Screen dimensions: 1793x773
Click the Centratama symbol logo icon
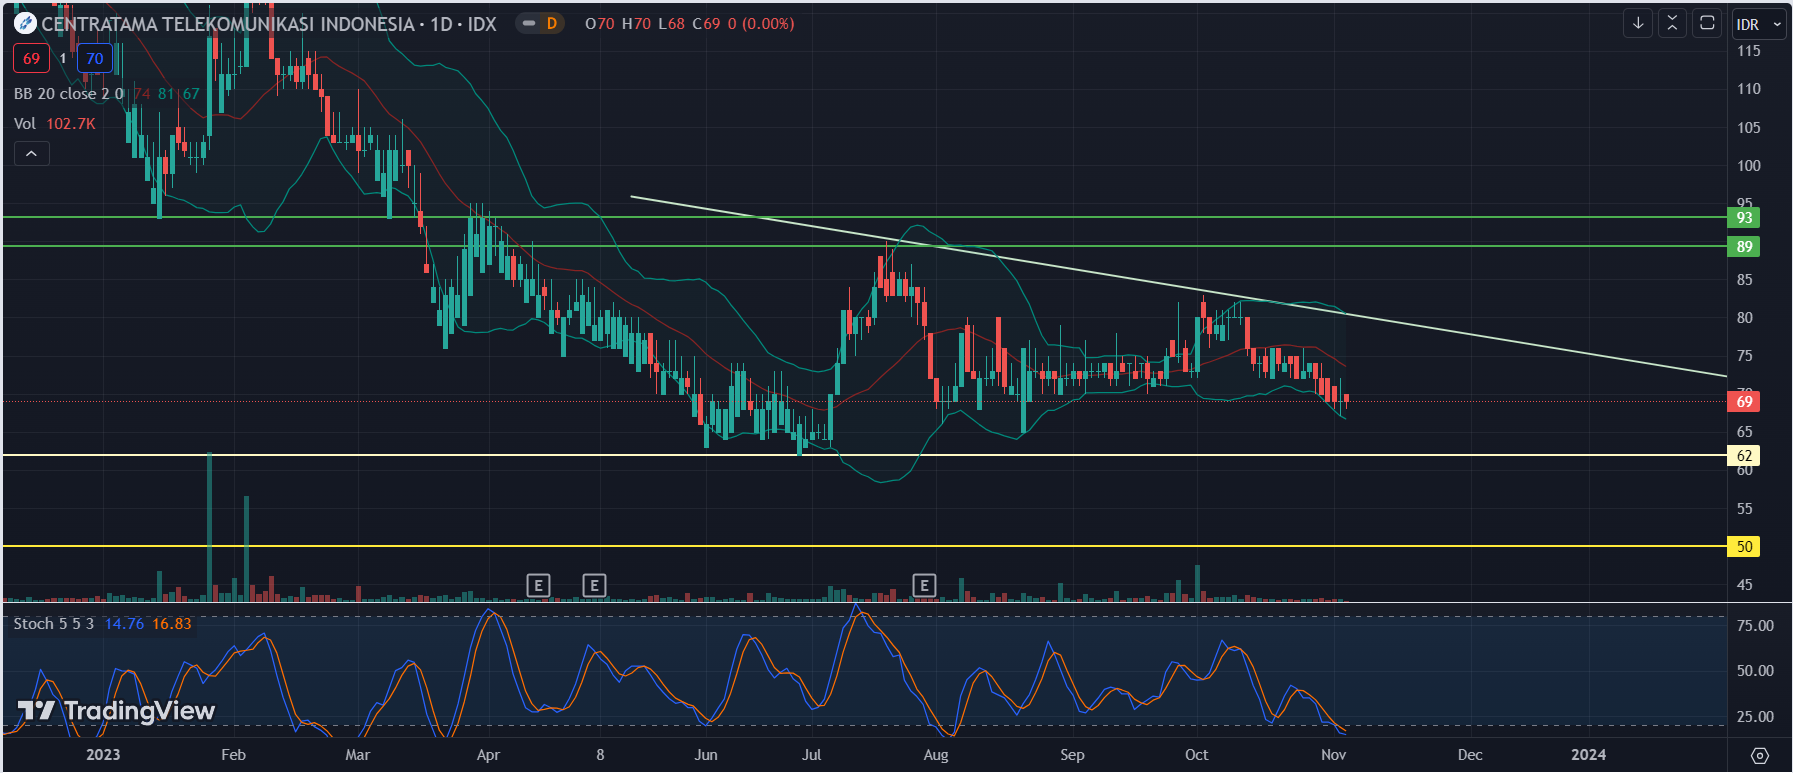pyautogui.click(x=25, y=23)
